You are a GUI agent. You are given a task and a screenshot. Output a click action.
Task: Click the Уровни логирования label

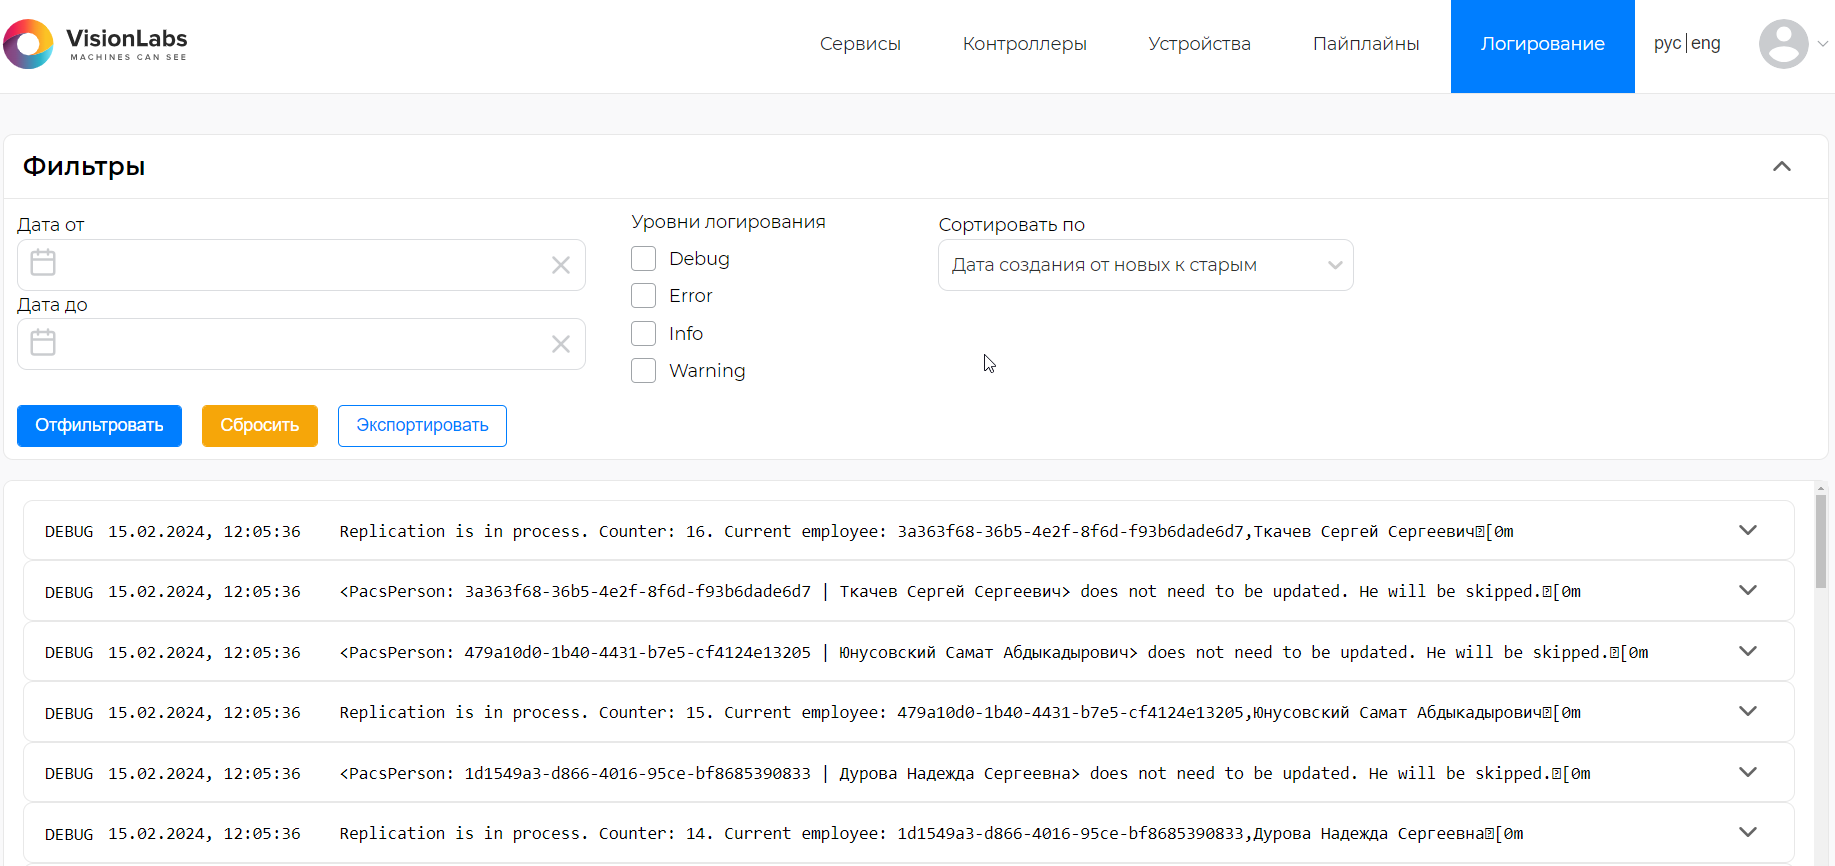[x=728, y=222]
